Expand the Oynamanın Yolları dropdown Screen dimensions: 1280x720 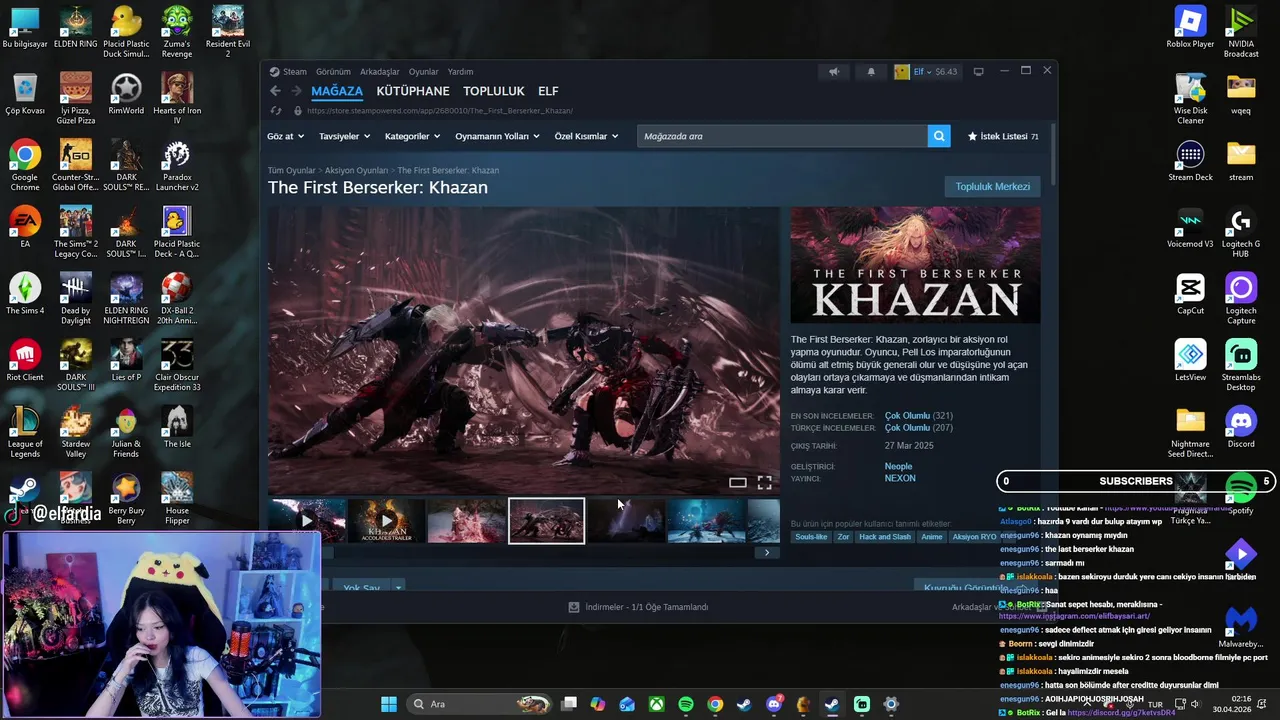click(497, 136)
